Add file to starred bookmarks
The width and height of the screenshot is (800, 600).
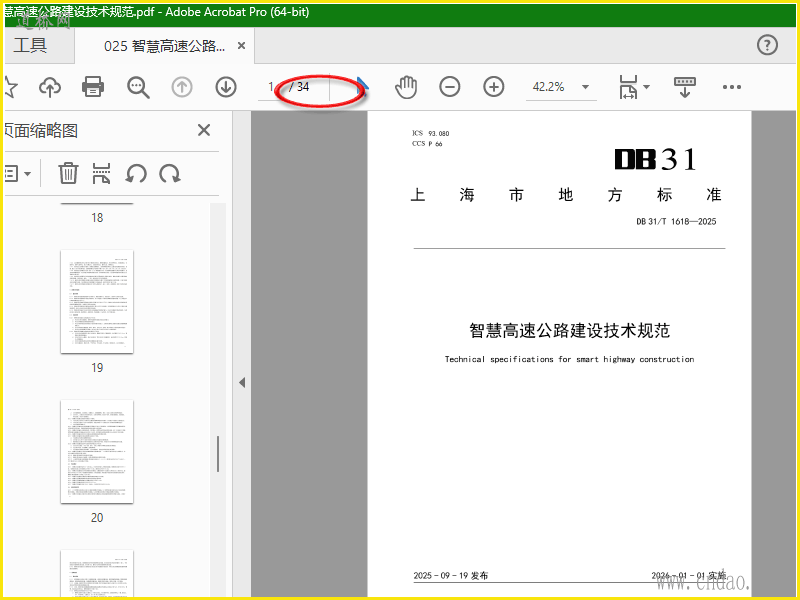click(9, 87)
